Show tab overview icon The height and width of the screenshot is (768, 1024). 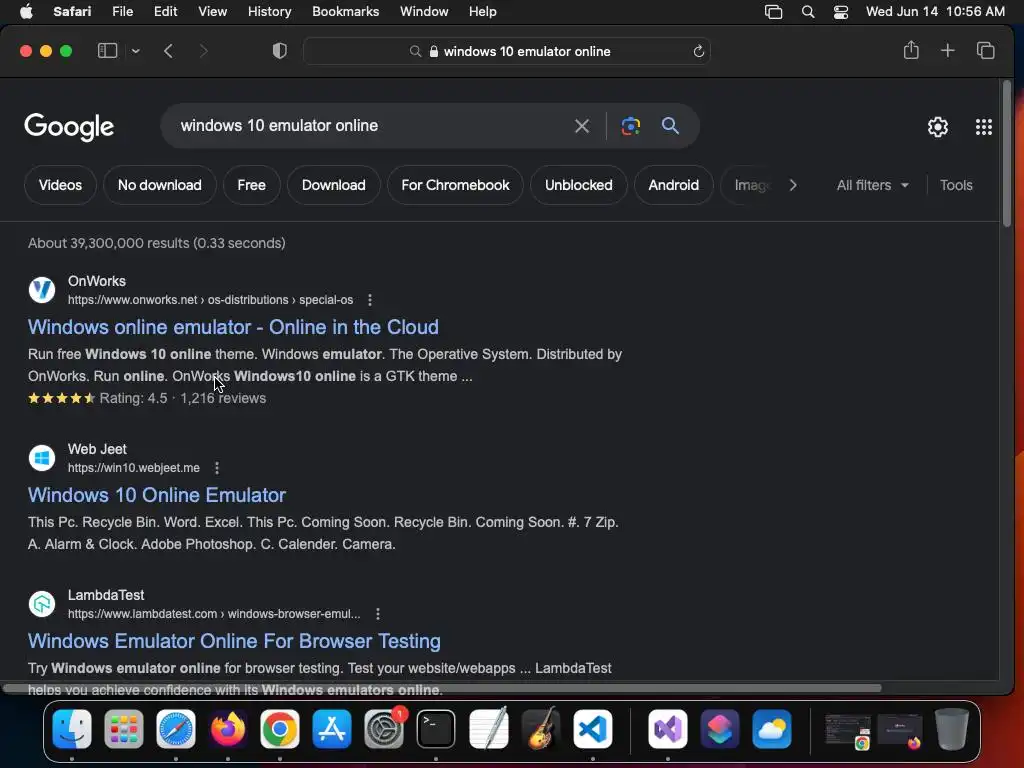pos(985,50)
